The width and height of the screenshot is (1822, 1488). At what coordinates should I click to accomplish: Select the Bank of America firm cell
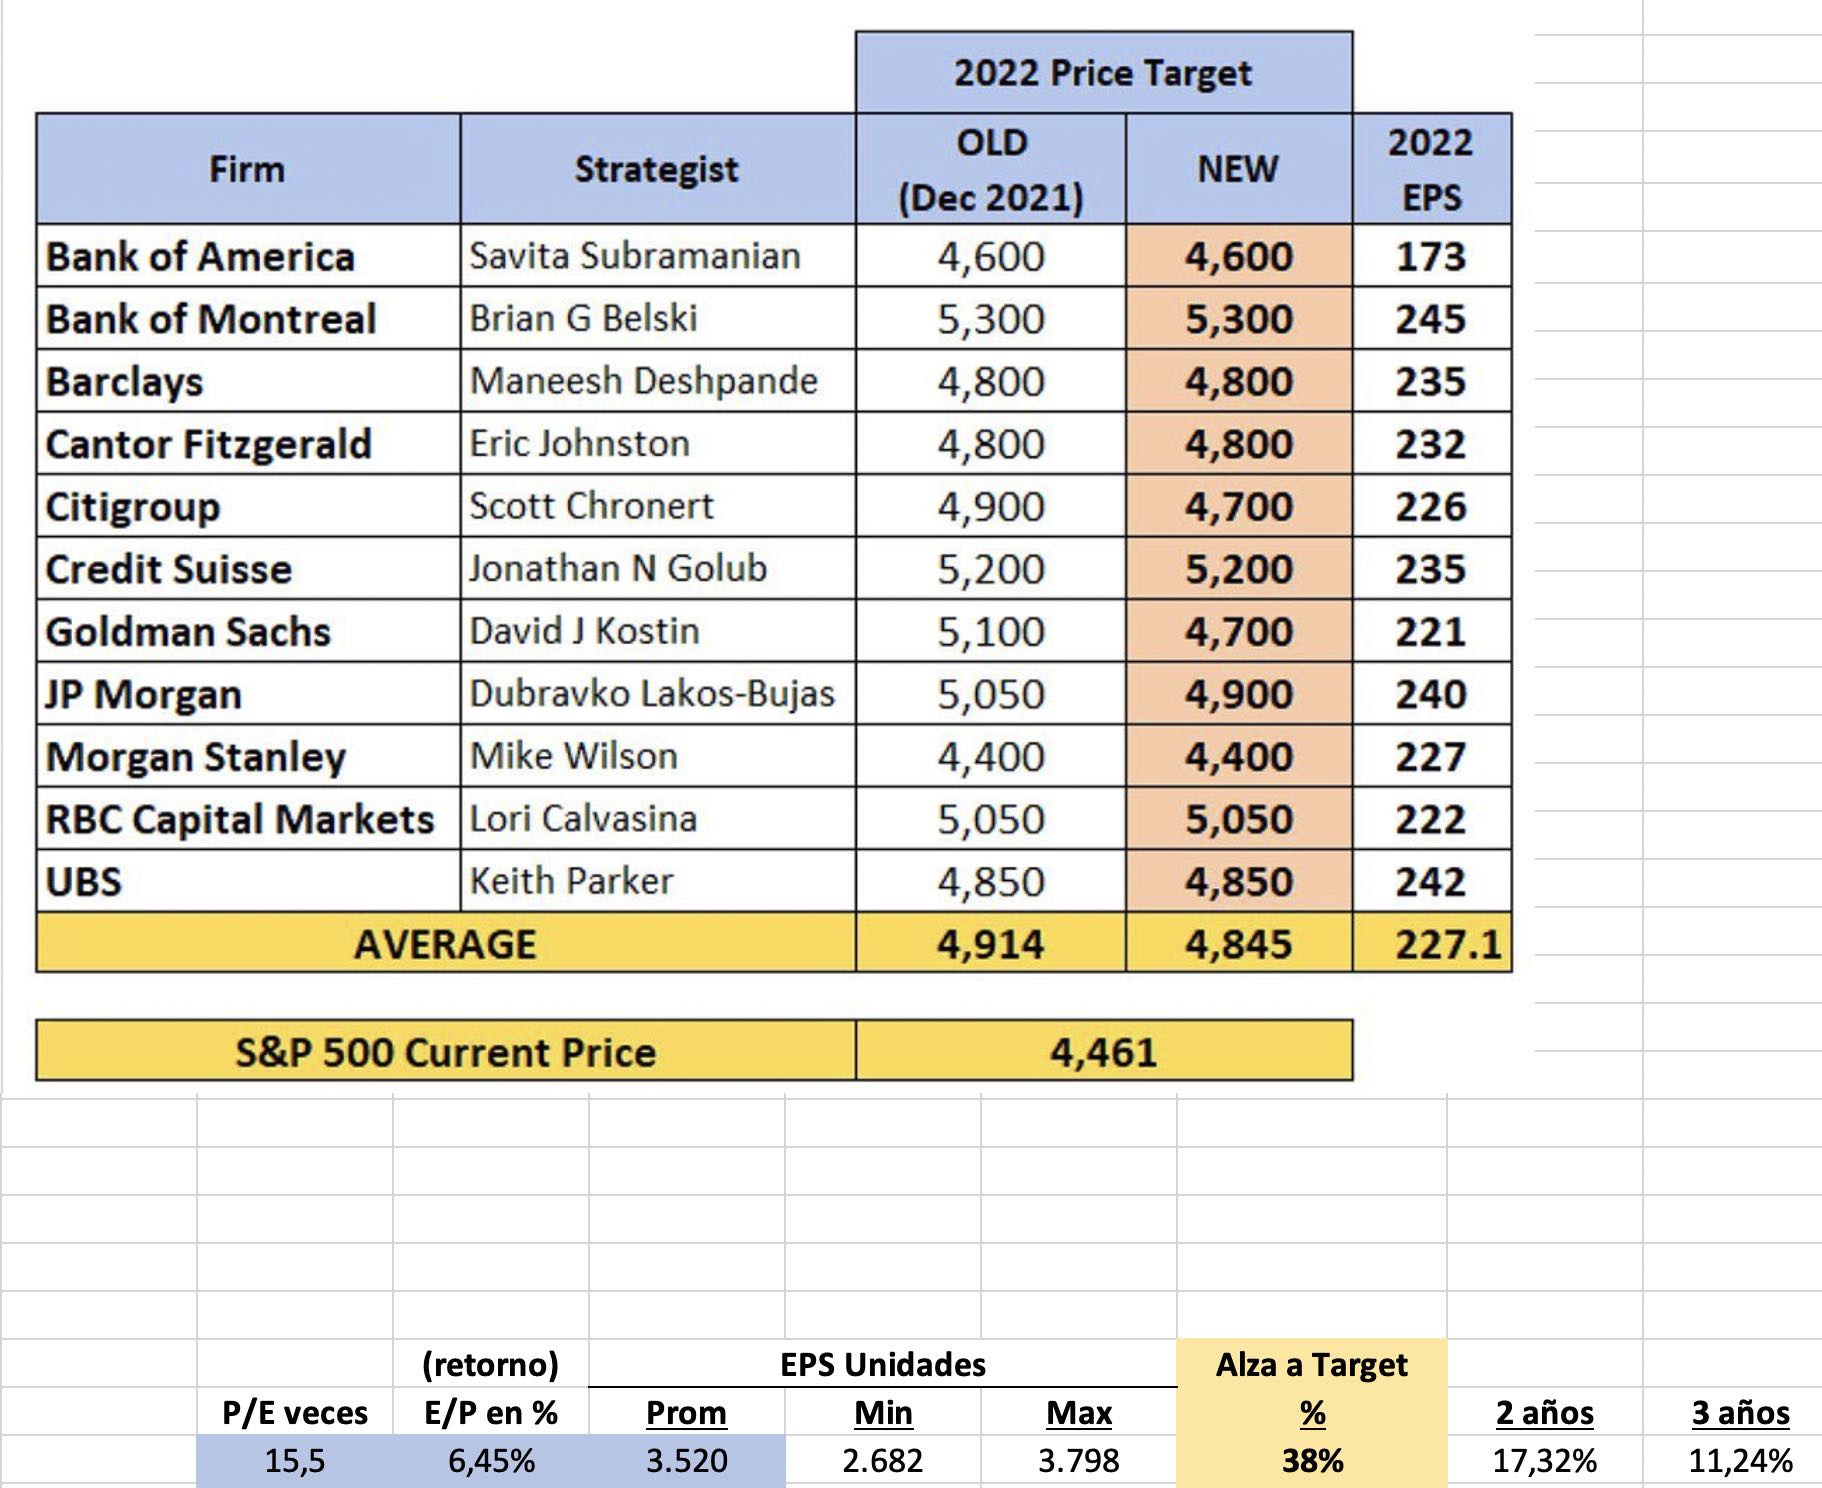248,256
